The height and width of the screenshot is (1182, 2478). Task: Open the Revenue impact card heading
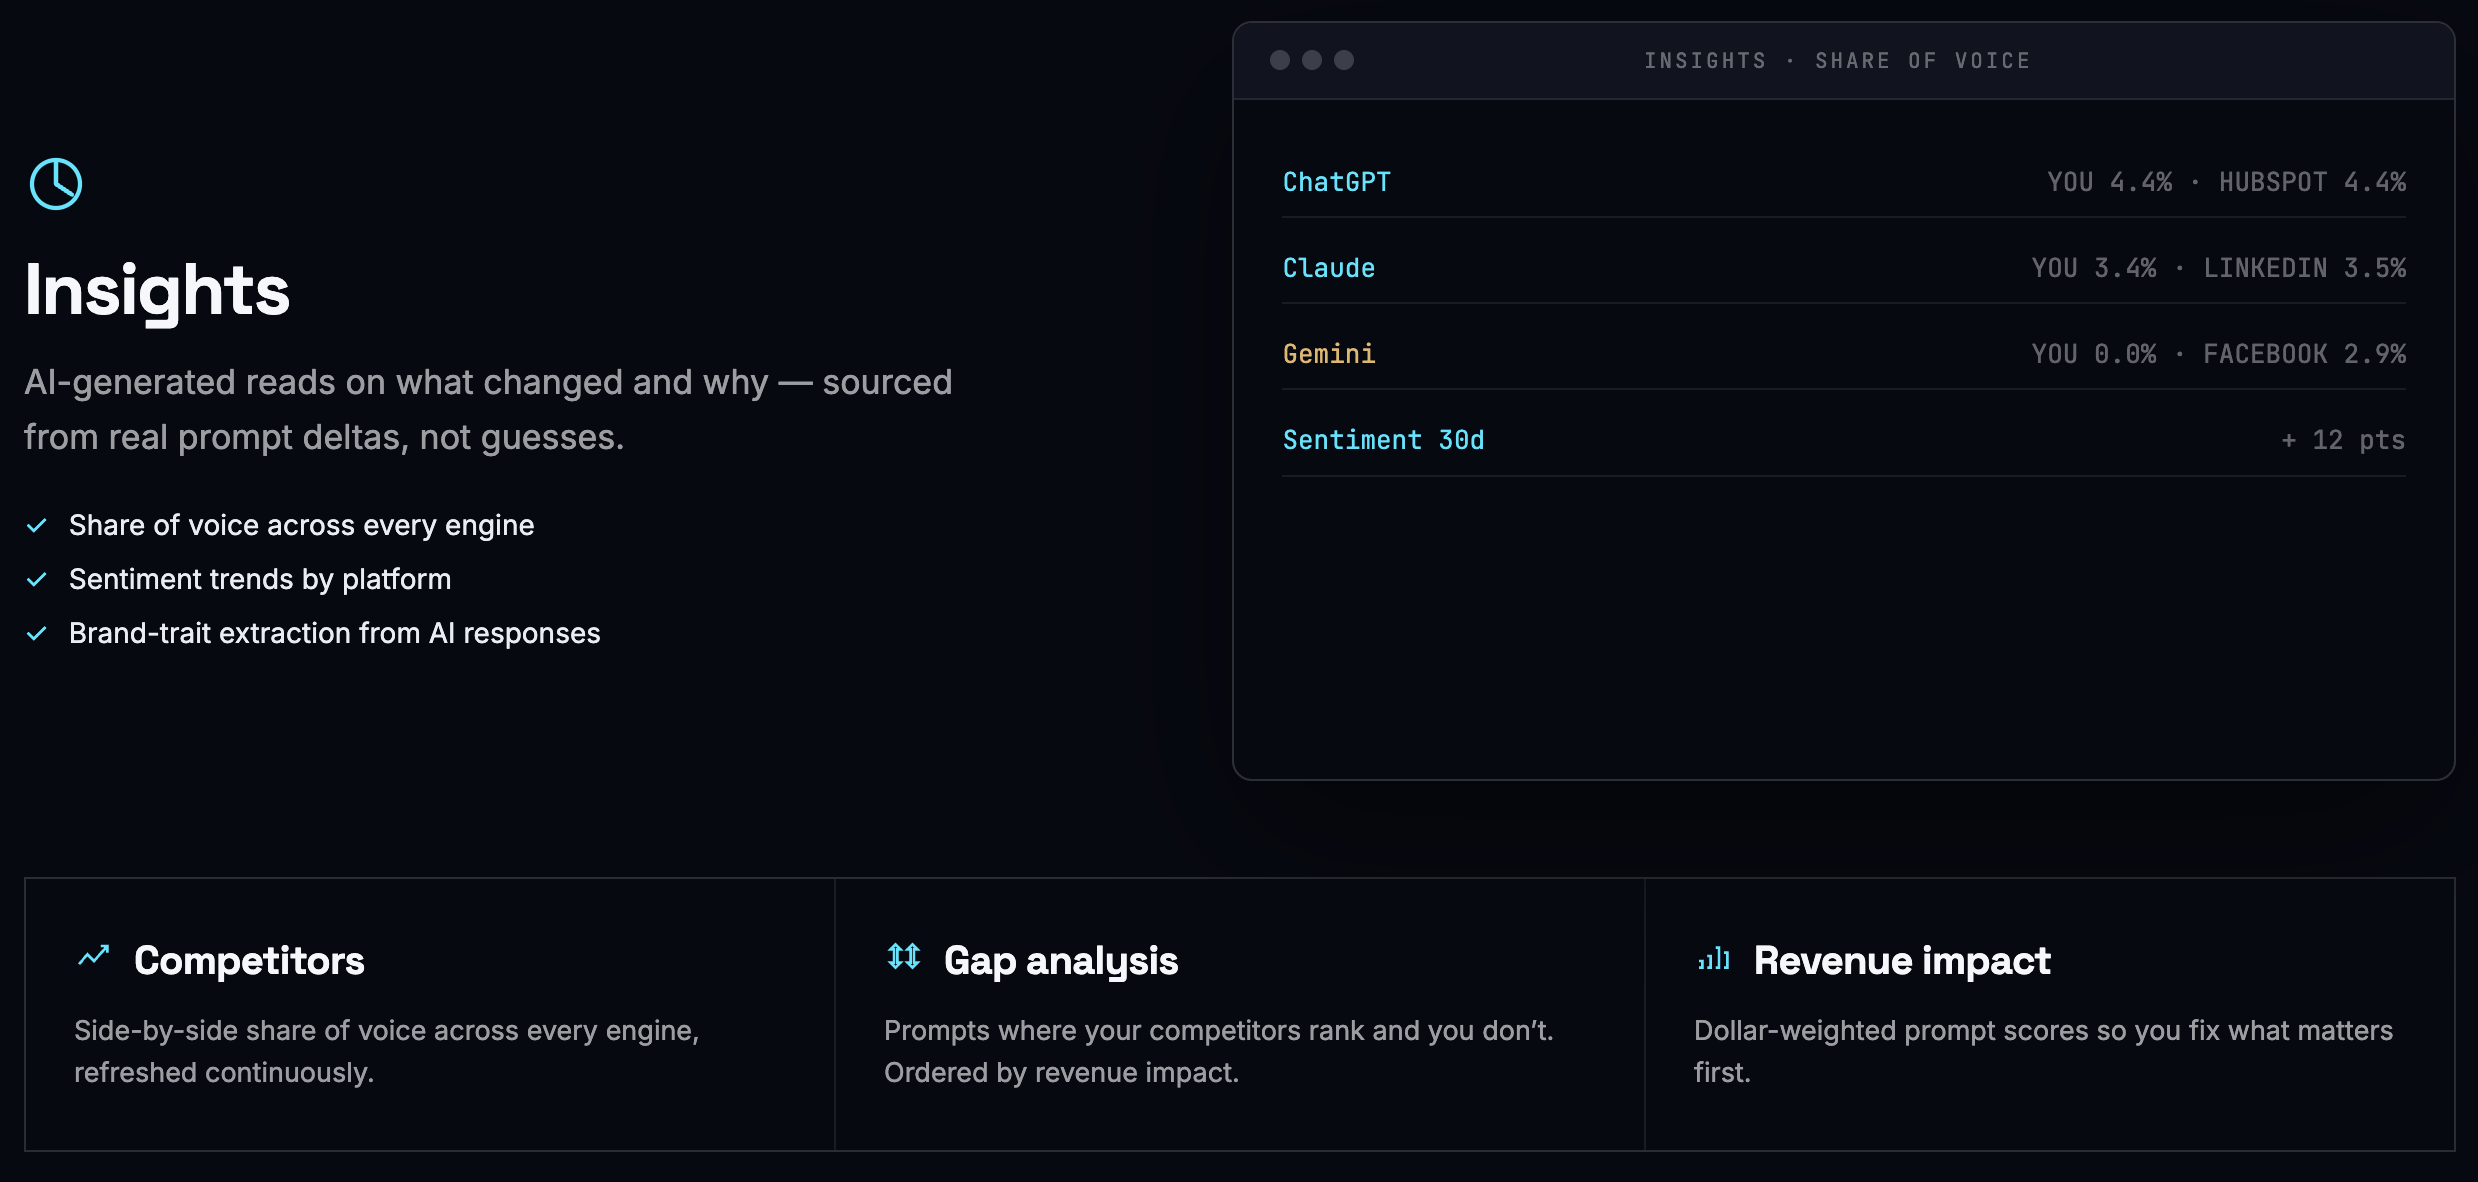pos(1902,961)
